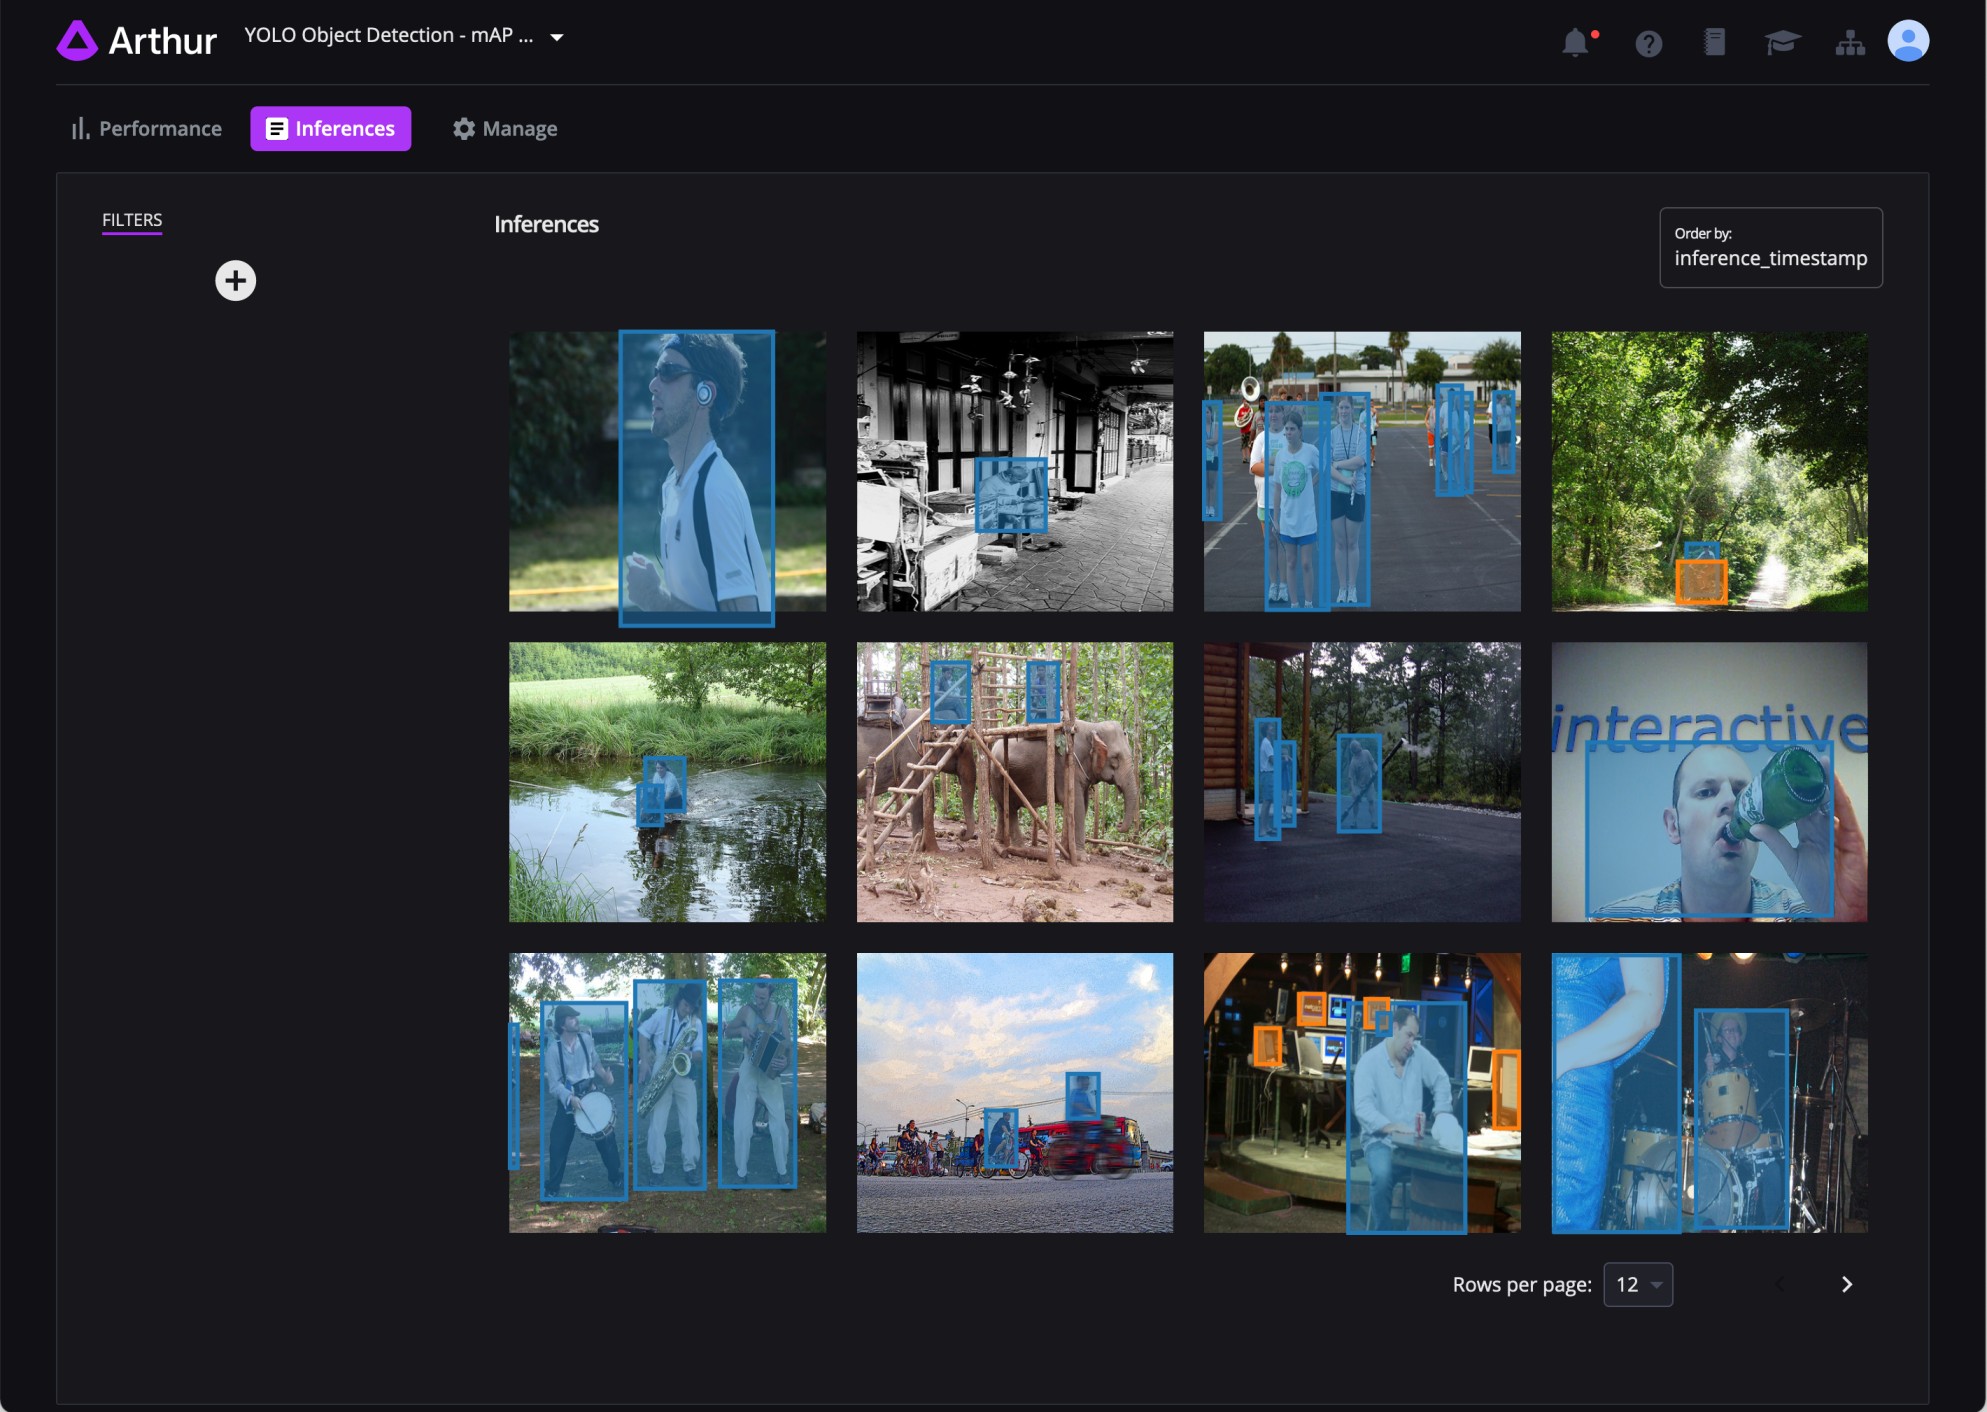Click the Arthur triangle logo
This screenshot has height=1412, width=1987.
(78, 40)
